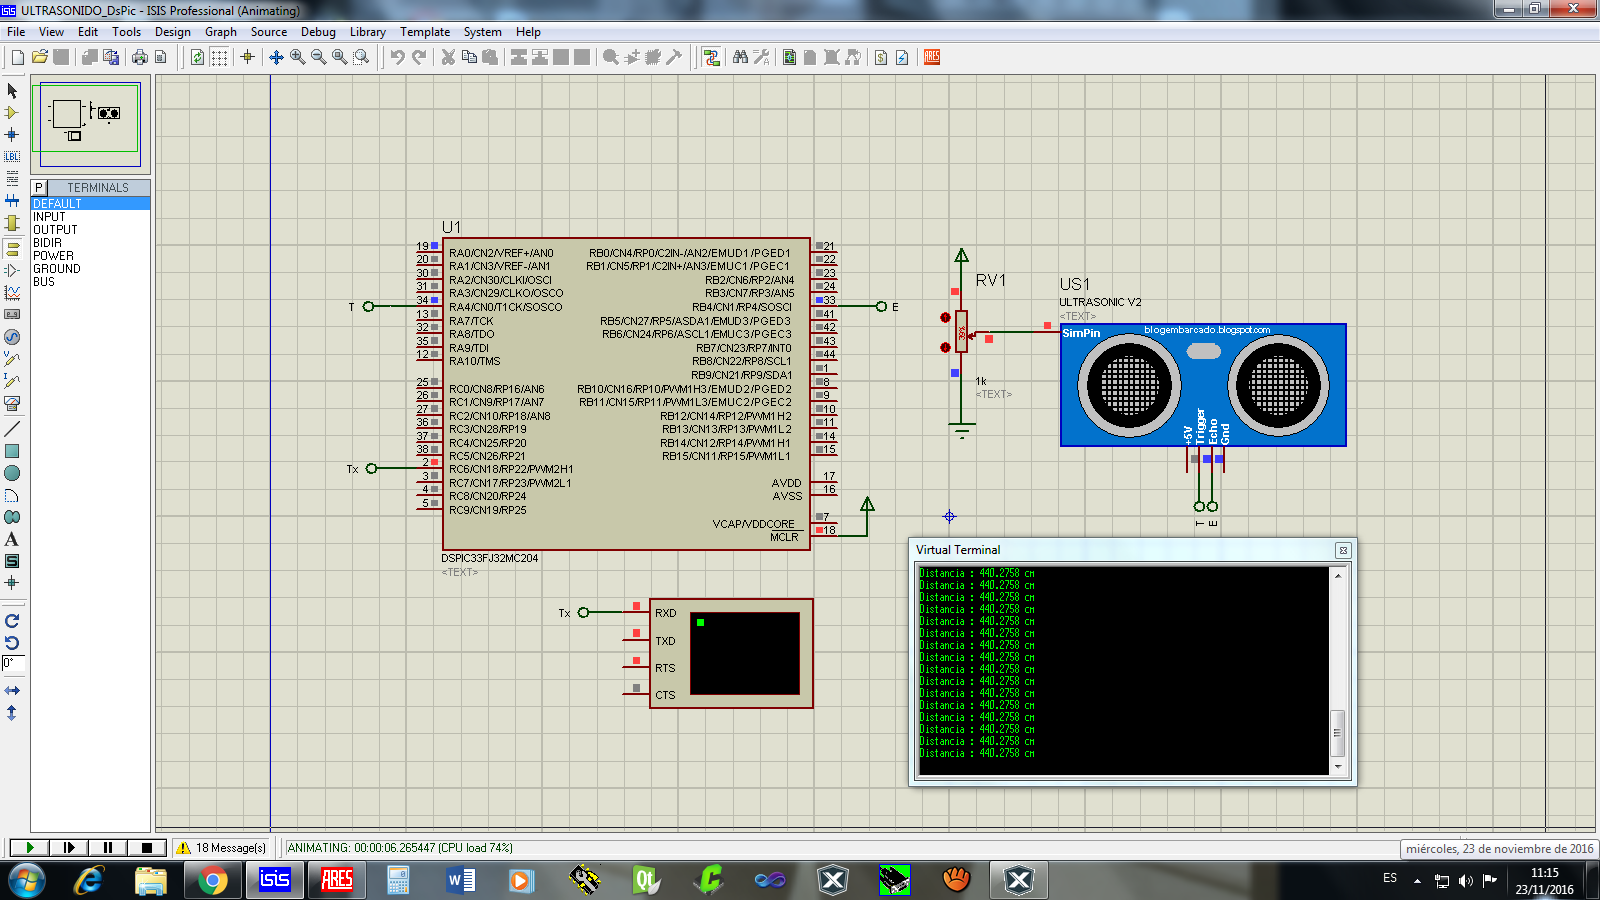1600x900 pixels.
Task: Toggle the grid display
Action: coord(217,57)
